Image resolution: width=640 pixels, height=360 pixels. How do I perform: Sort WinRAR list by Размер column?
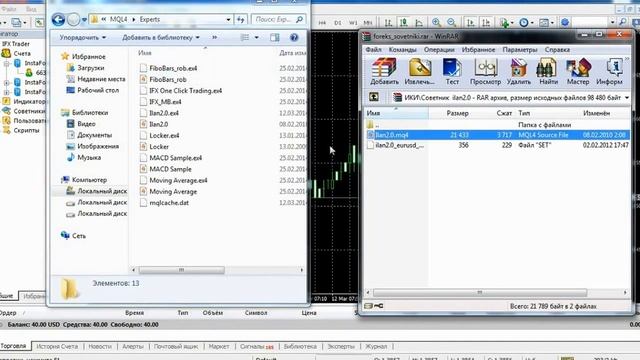pos(458,113)
